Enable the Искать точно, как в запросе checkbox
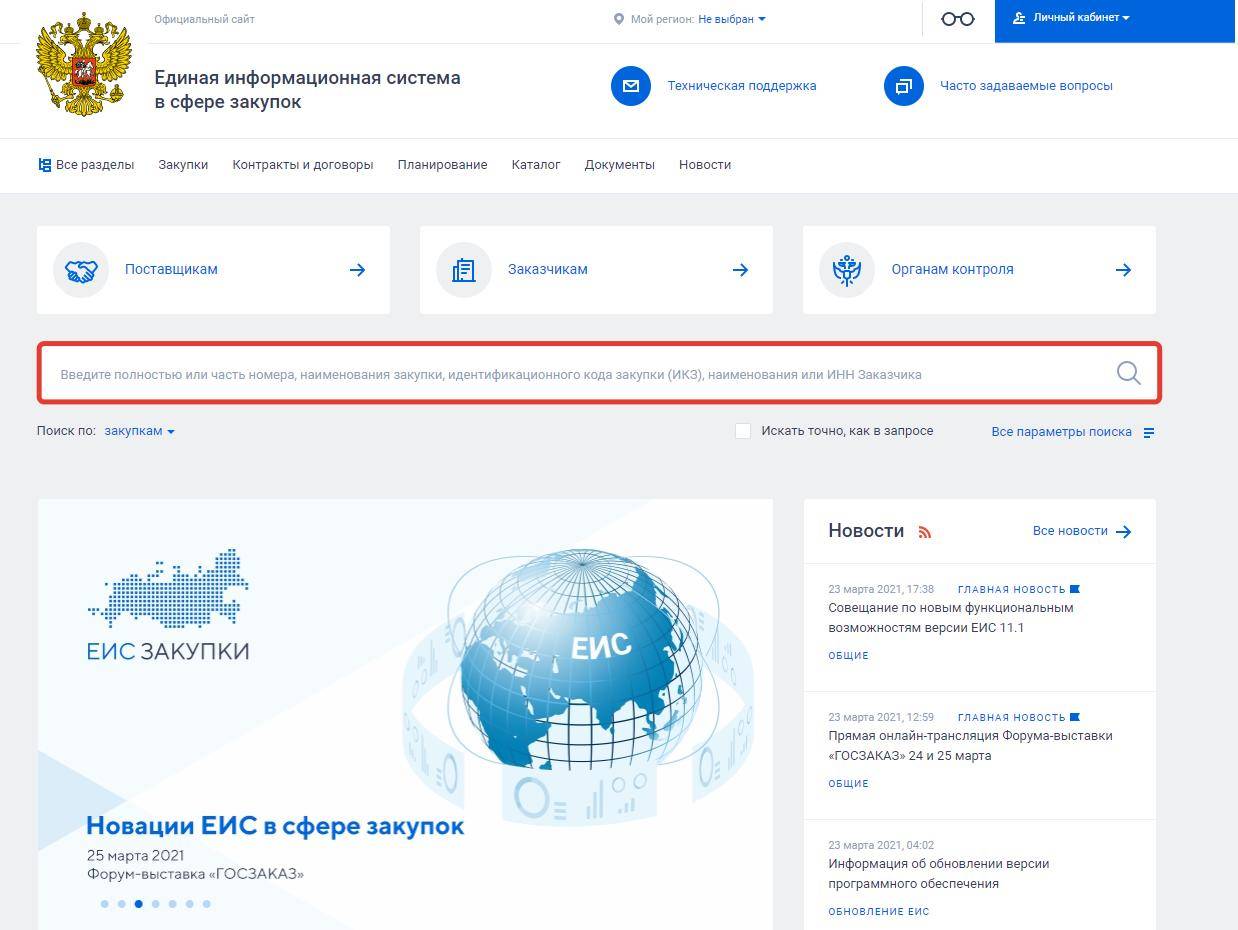The image size is (1238, 930). 743,431
